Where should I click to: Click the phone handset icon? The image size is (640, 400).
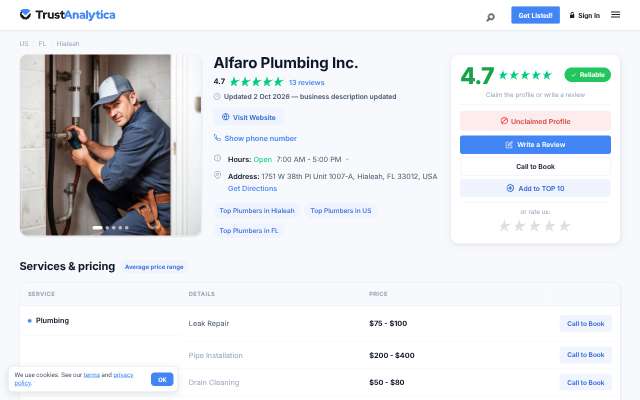(217, 138)
